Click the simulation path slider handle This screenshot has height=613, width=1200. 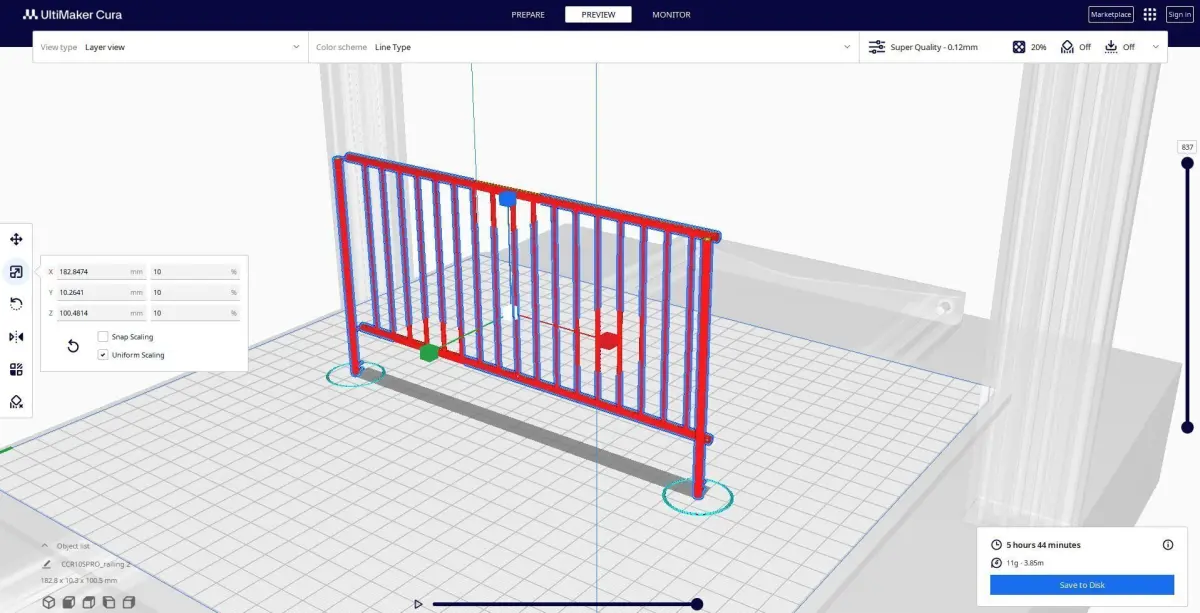(x=697, y=604)
